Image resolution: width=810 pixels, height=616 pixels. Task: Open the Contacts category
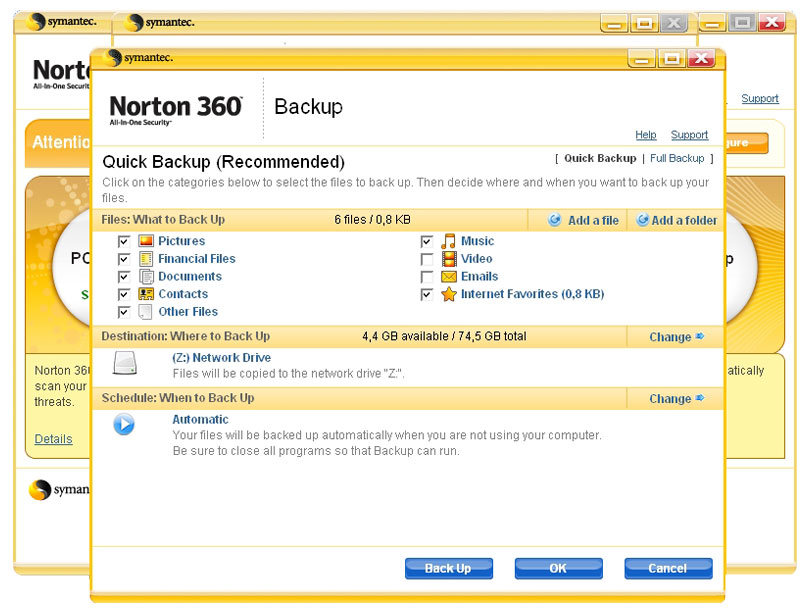click(183, 294)
